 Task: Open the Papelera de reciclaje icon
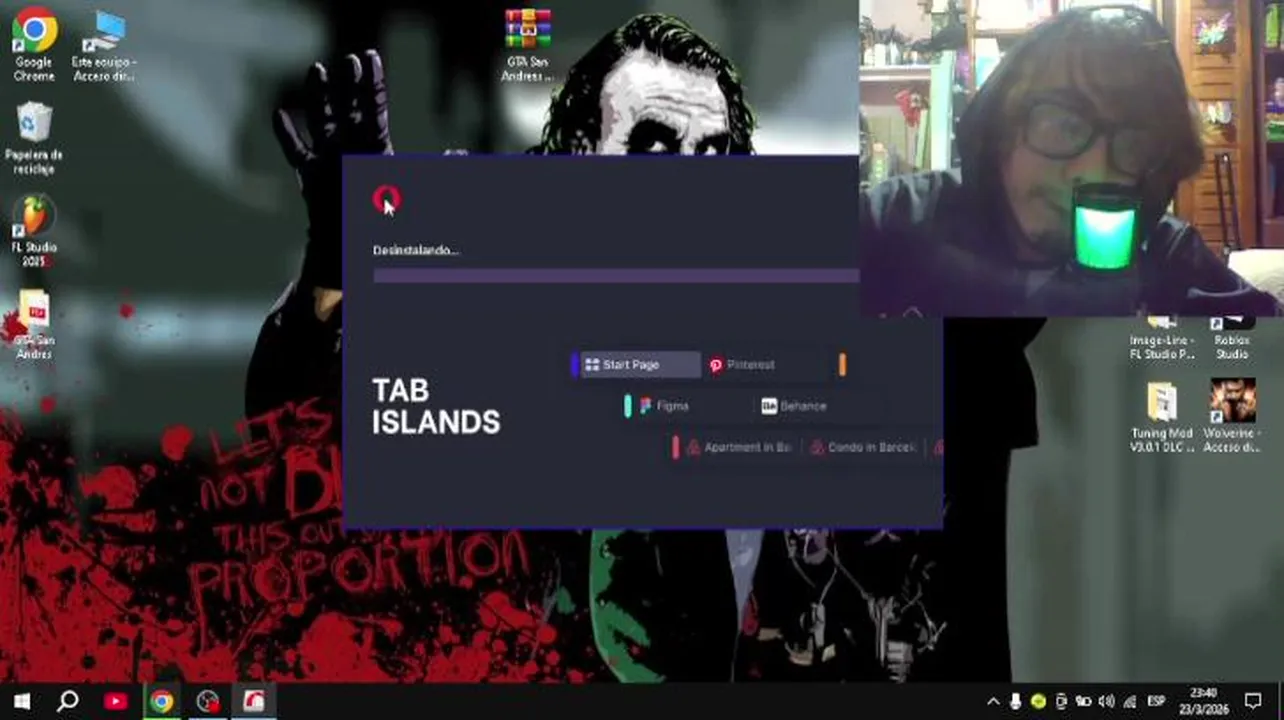pyautogui.click(x=34, y=137)
